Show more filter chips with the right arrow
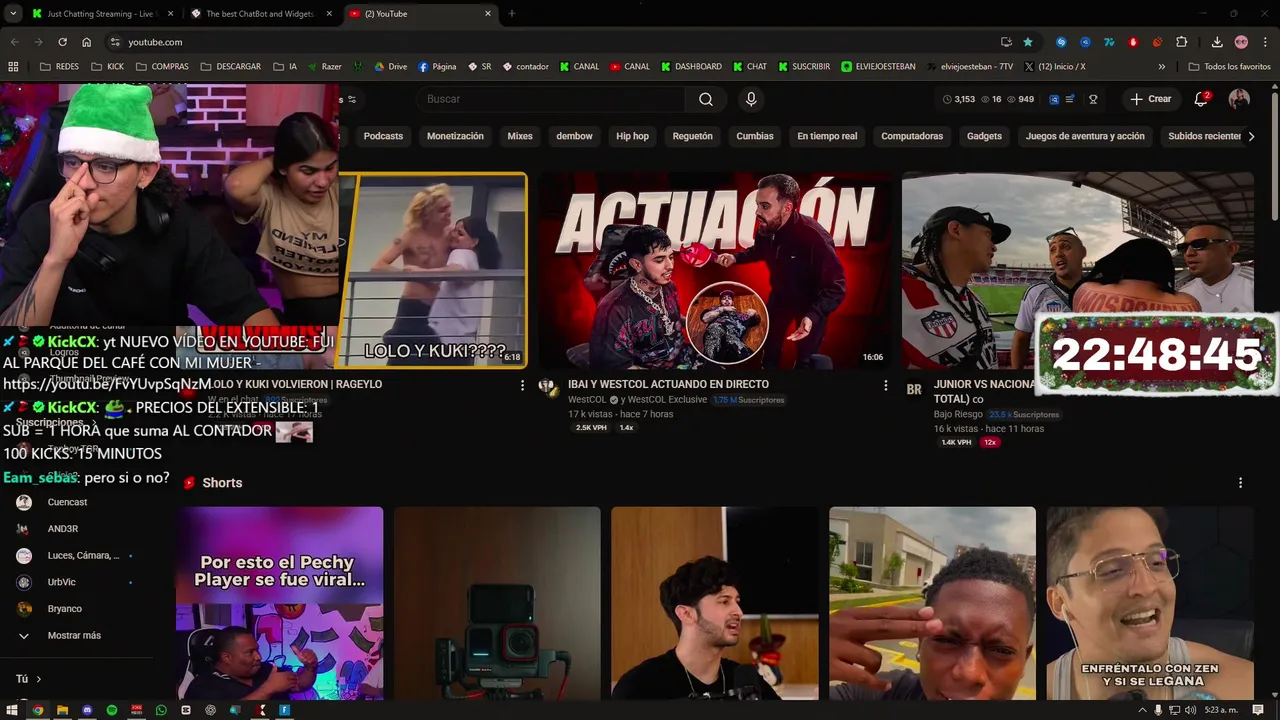The image size is (1280, 720). click(1251, 136)
